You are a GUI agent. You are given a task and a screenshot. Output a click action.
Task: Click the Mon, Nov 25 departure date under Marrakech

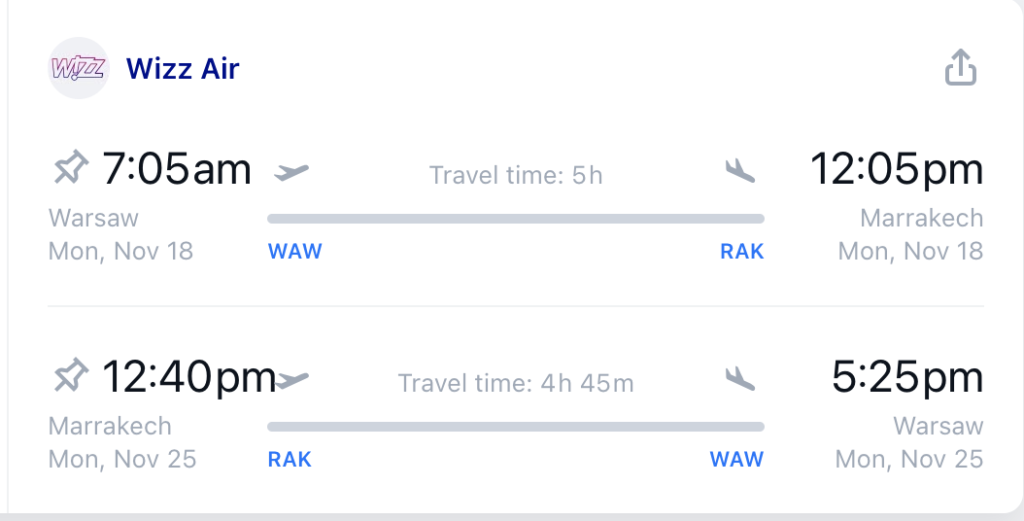pyautogui.click(x=122, y=460)
